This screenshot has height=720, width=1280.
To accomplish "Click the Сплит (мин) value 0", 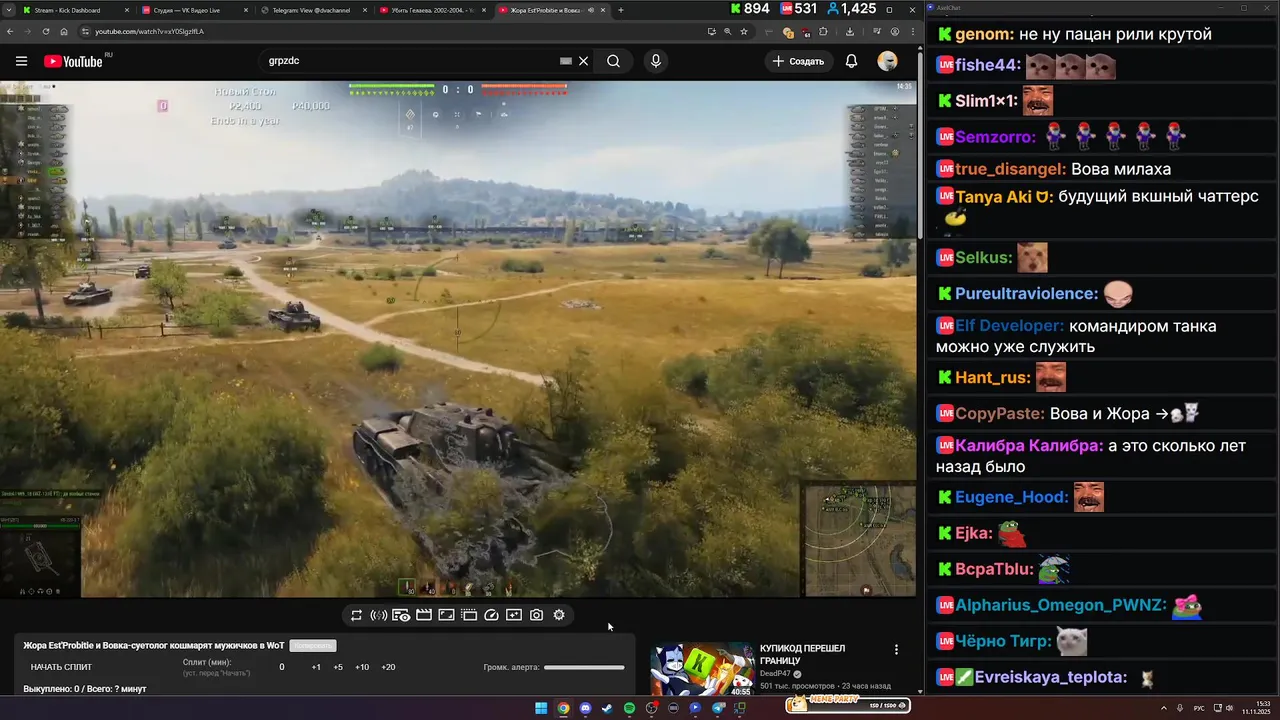I will pyautogui.click(x=282, y=667).
